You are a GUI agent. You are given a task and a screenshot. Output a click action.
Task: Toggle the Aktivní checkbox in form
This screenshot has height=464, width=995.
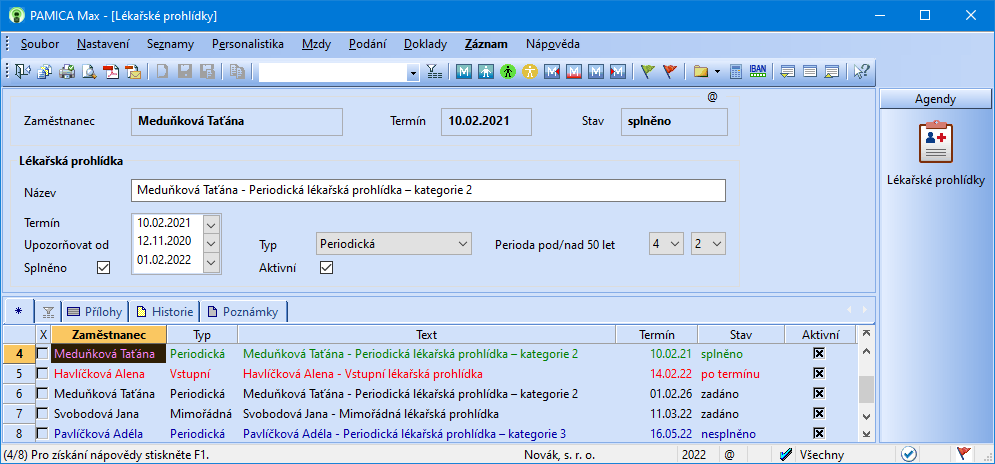[x=326, y=268]
